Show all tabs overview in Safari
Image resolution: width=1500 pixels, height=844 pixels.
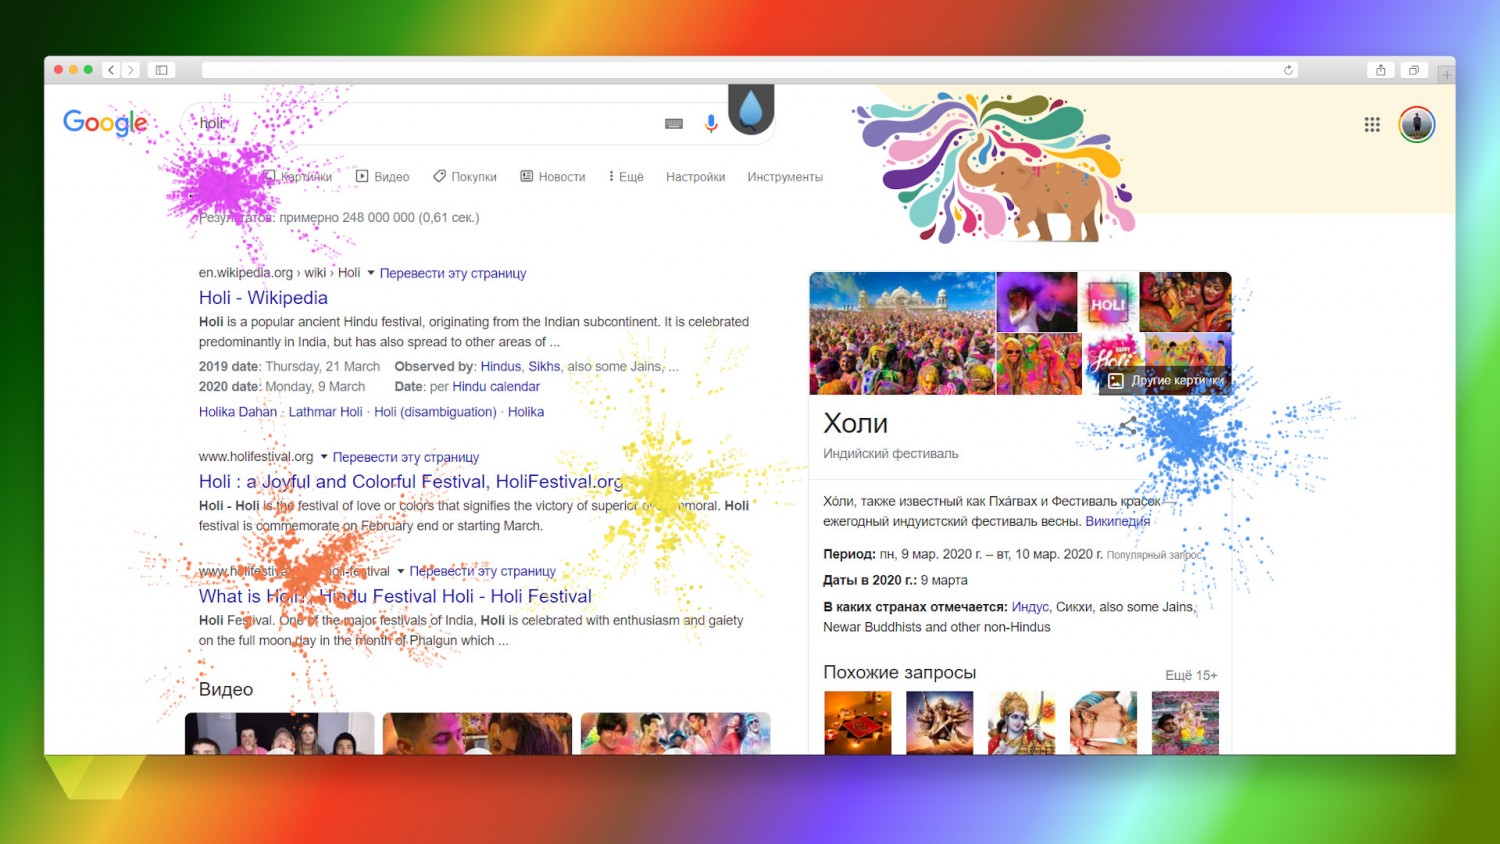[x=1413, y=70]
